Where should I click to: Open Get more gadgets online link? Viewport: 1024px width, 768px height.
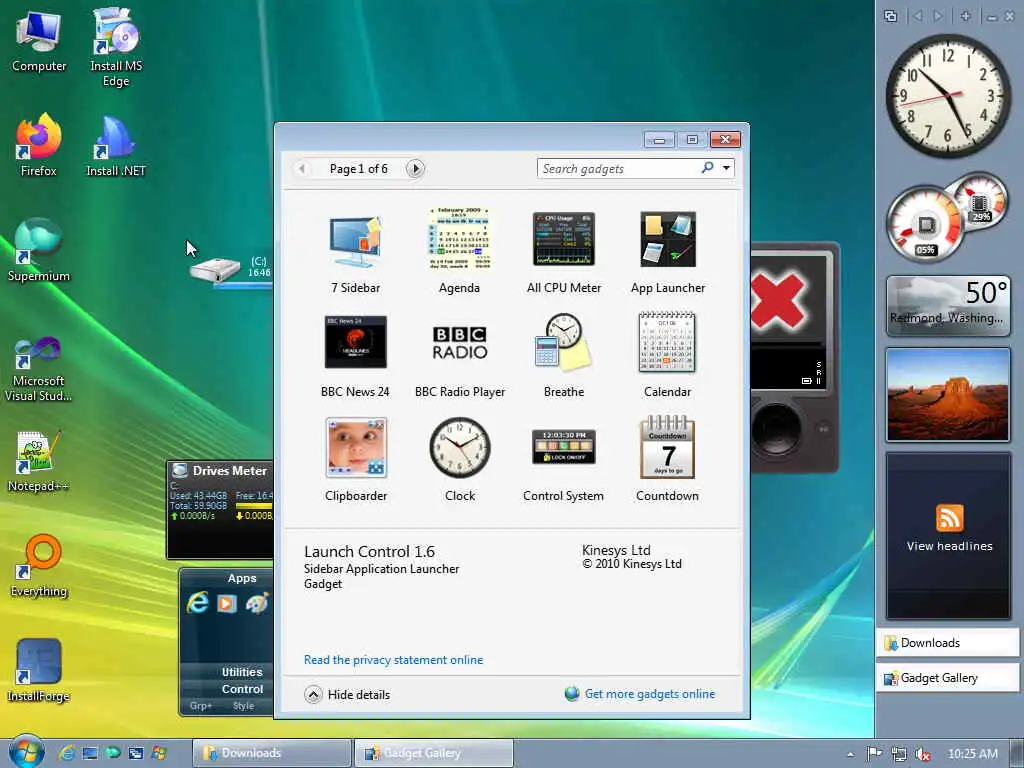point(649,694)
